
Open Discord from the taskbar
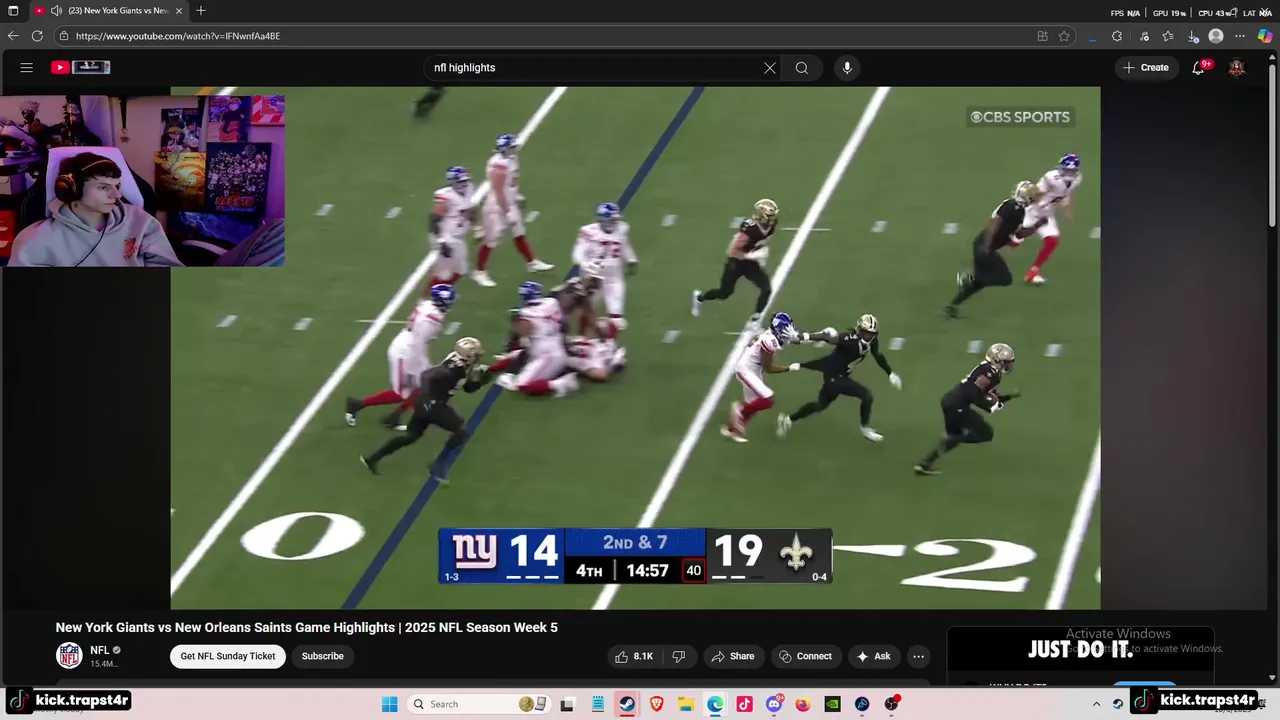[774, 704]
